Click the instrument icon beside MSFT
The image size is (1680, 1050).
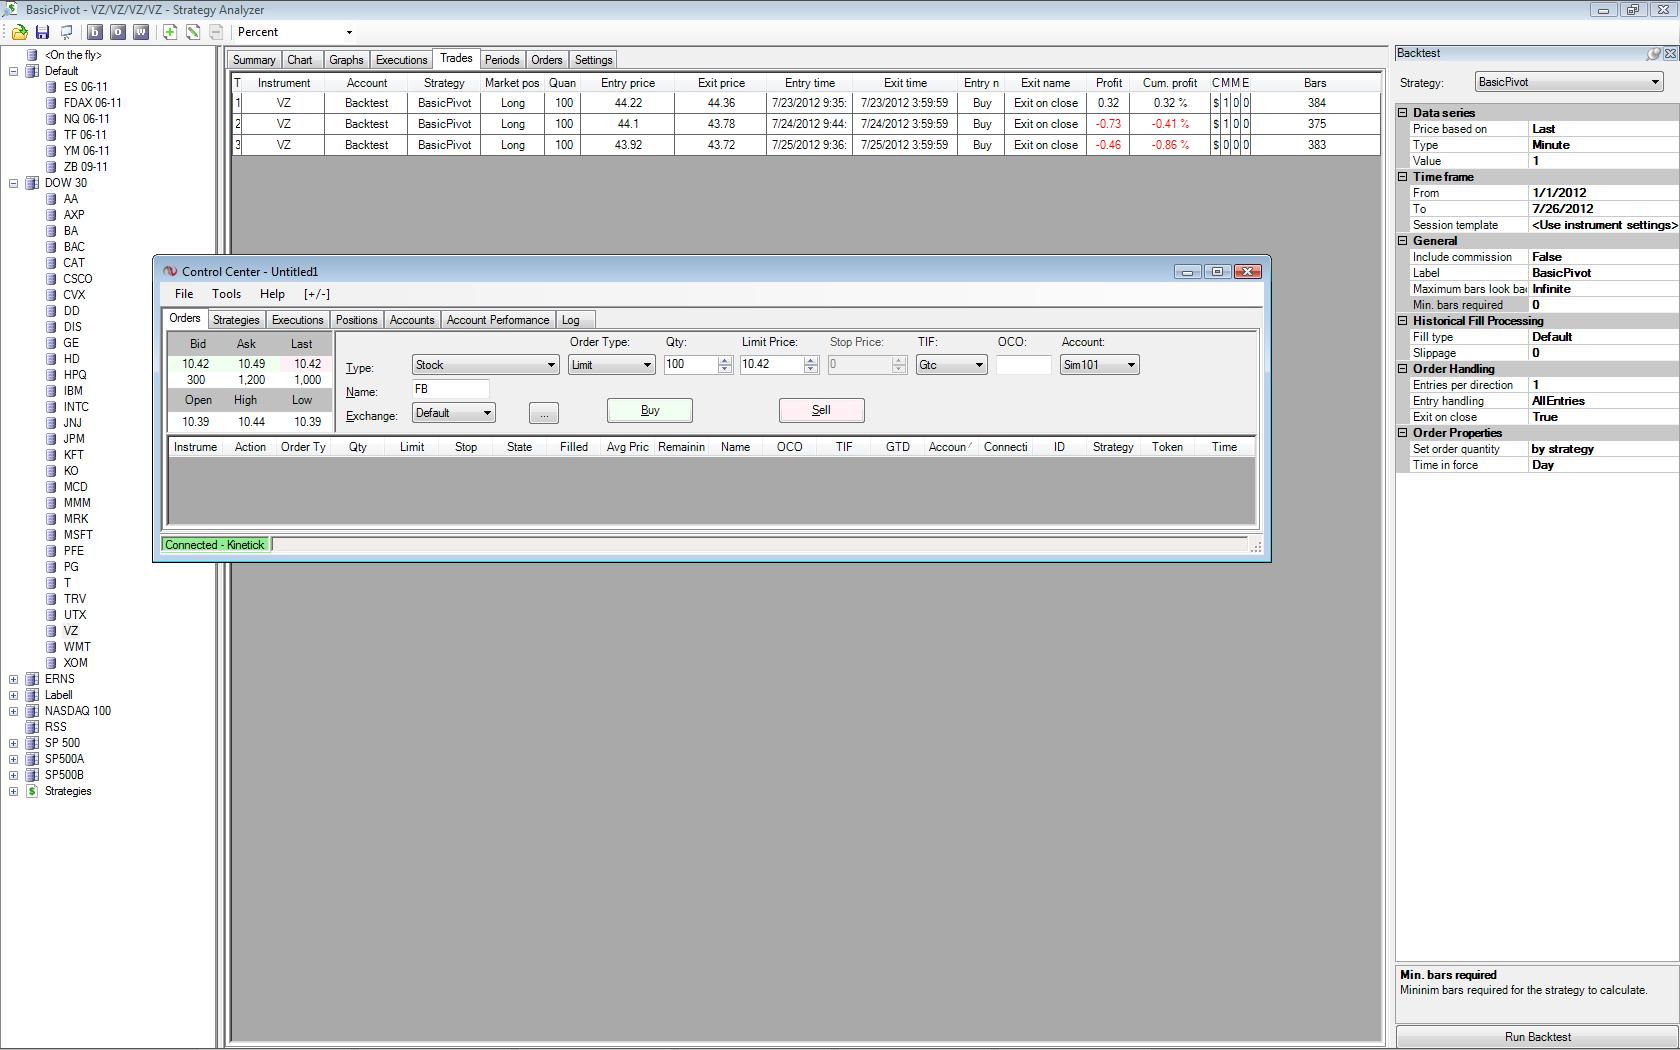51,535
